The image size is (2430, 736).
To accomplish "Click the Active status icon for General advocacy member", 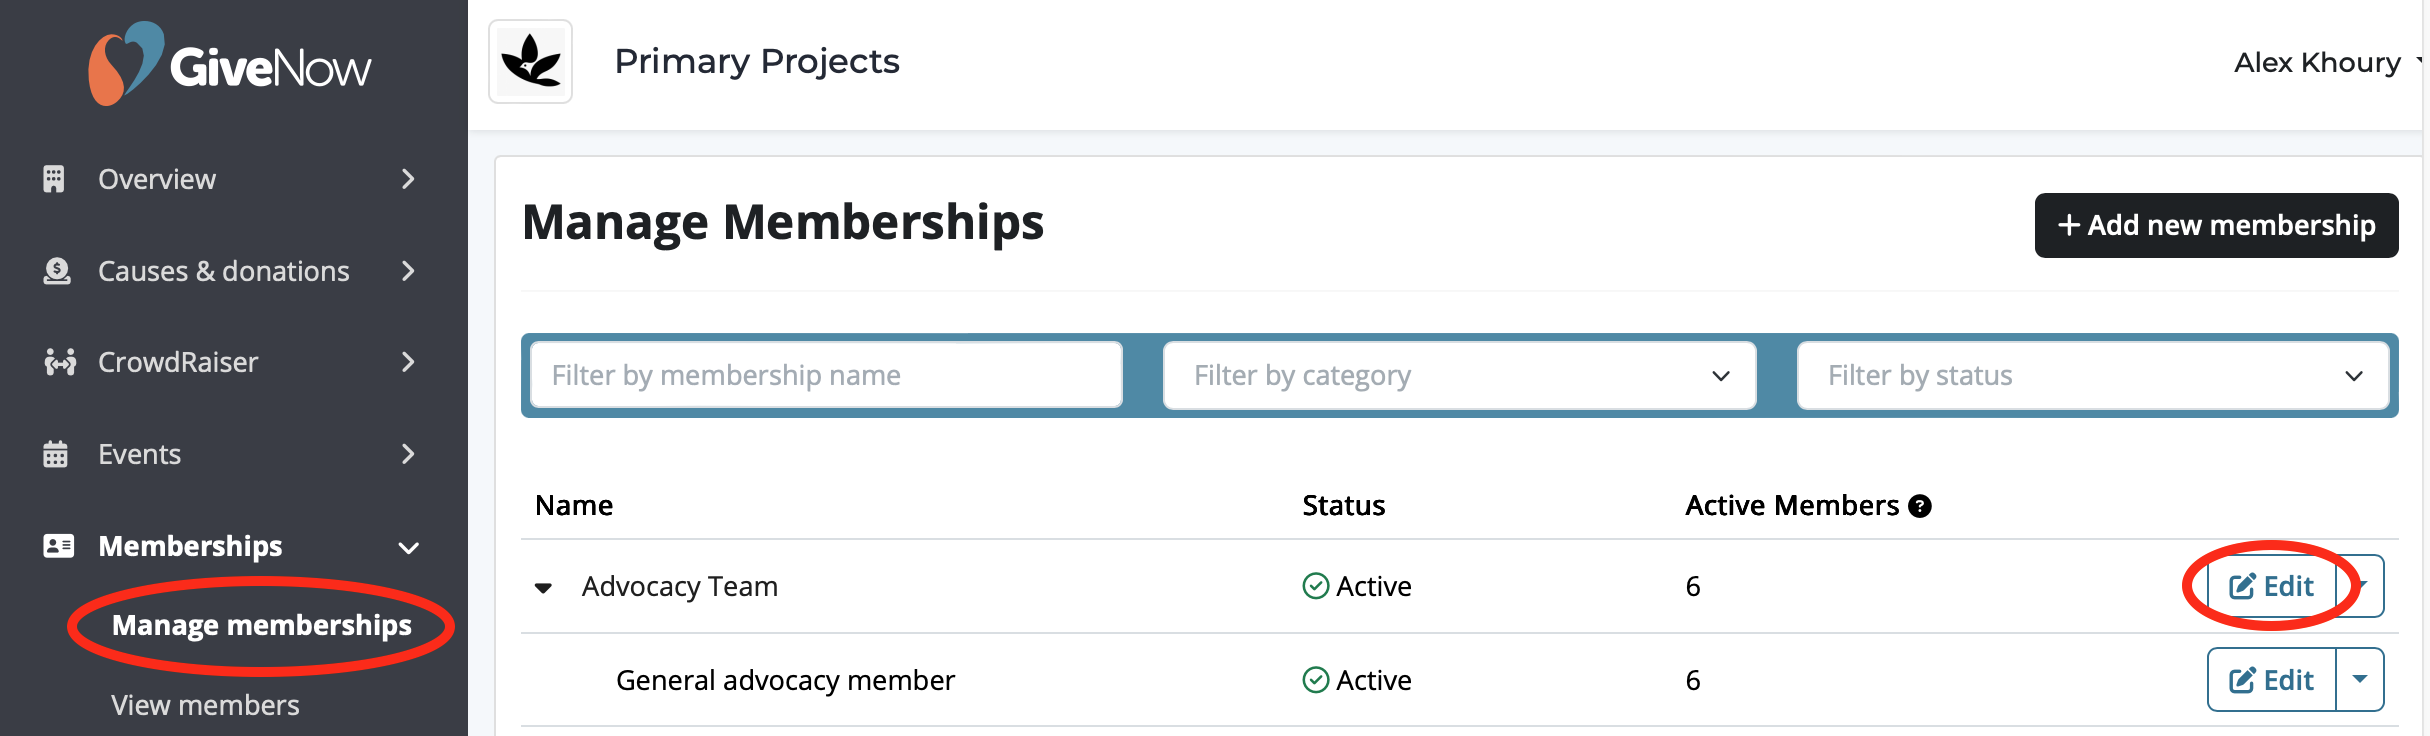I will (1317, 680).
